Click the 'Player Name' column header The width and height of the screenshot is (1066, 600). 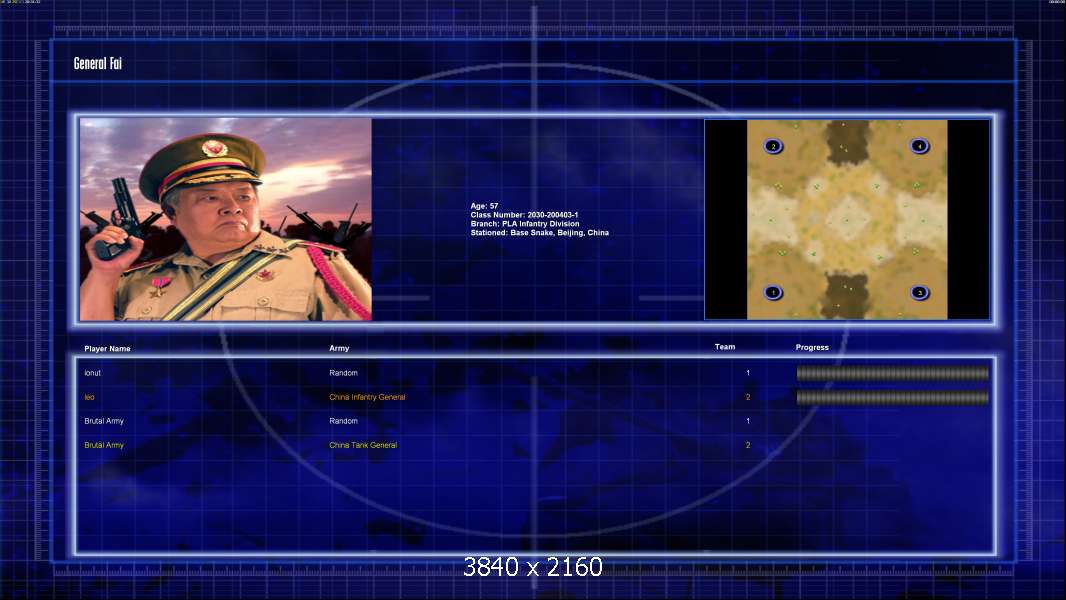(x=107, y=349)
